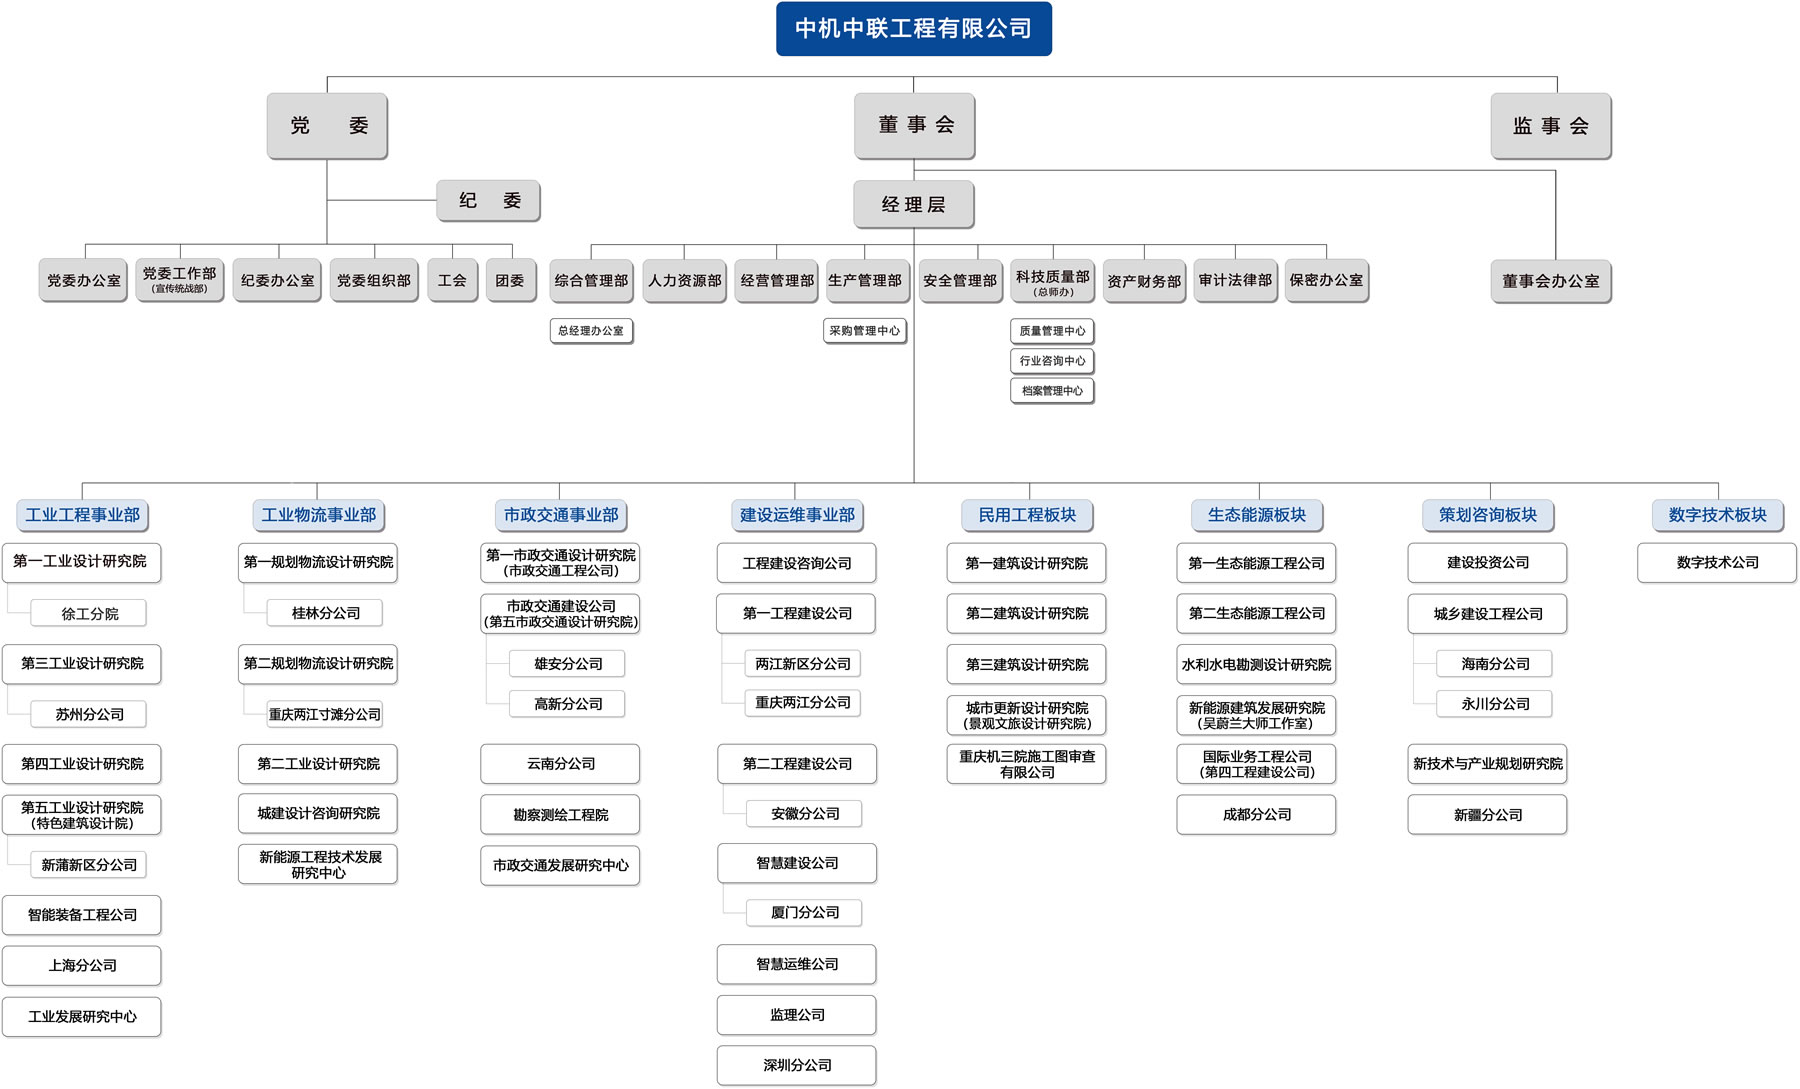Choose the 生产管理部 box

point(865,281)
